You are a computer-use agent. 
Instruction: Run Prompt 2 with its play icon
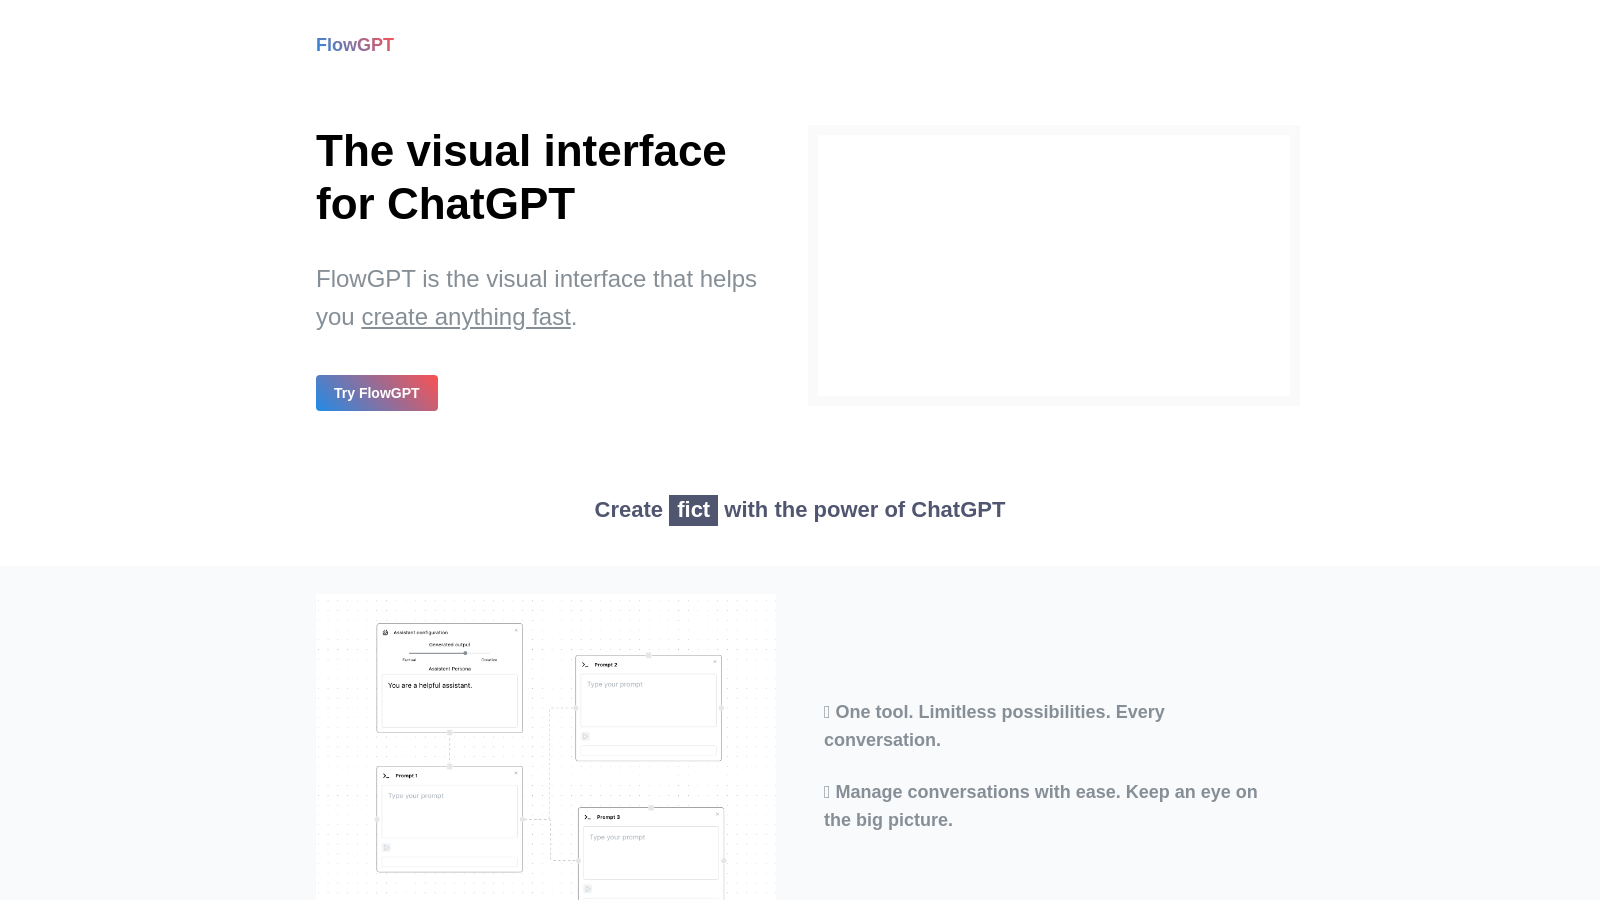[x=586, y=736]
